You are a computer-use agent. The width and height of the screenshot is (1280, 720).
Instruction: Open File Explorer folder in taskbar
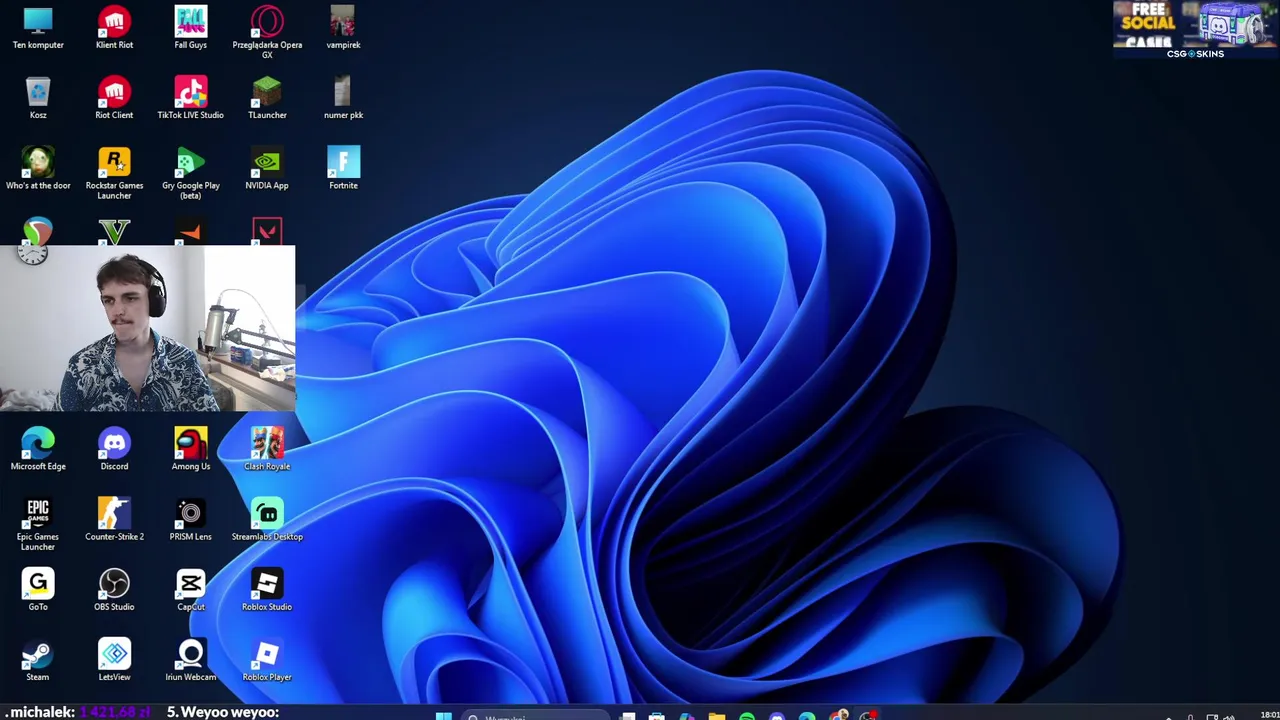717,715
